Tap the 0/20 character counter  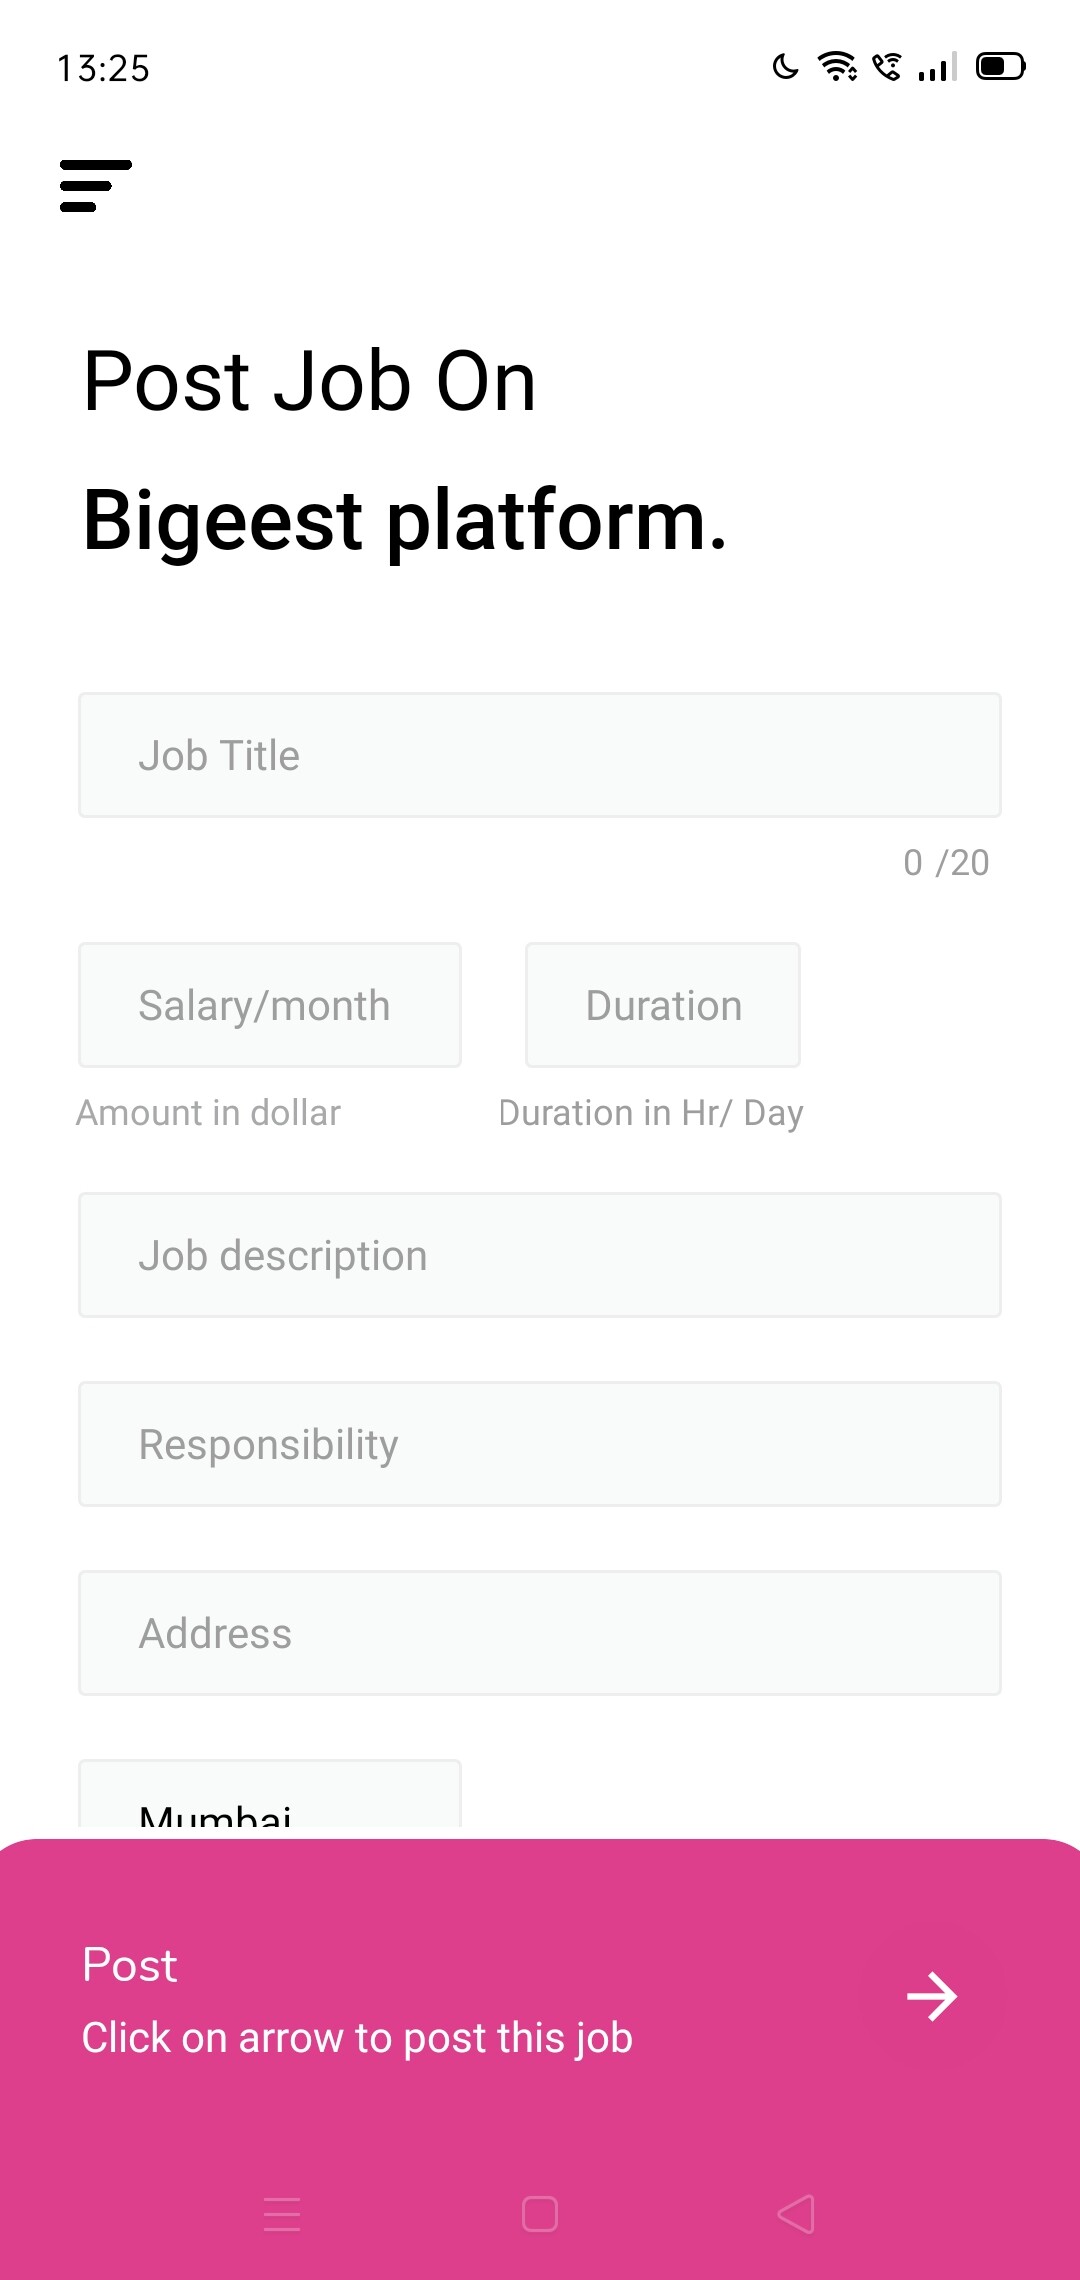pyautogui.click(x=946, y=863)
